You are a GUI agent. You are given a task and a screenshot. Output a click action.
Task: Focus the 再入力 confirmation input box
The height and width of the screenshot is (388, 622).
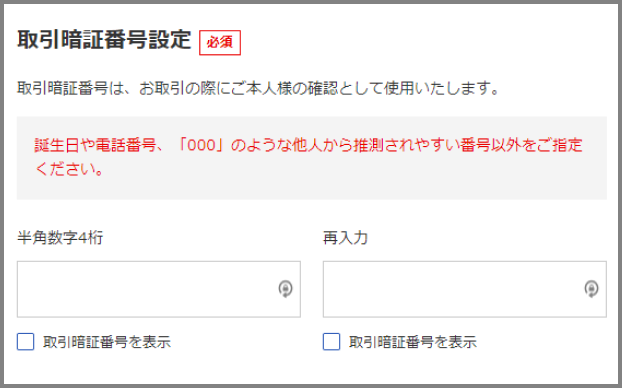point(465,289)
